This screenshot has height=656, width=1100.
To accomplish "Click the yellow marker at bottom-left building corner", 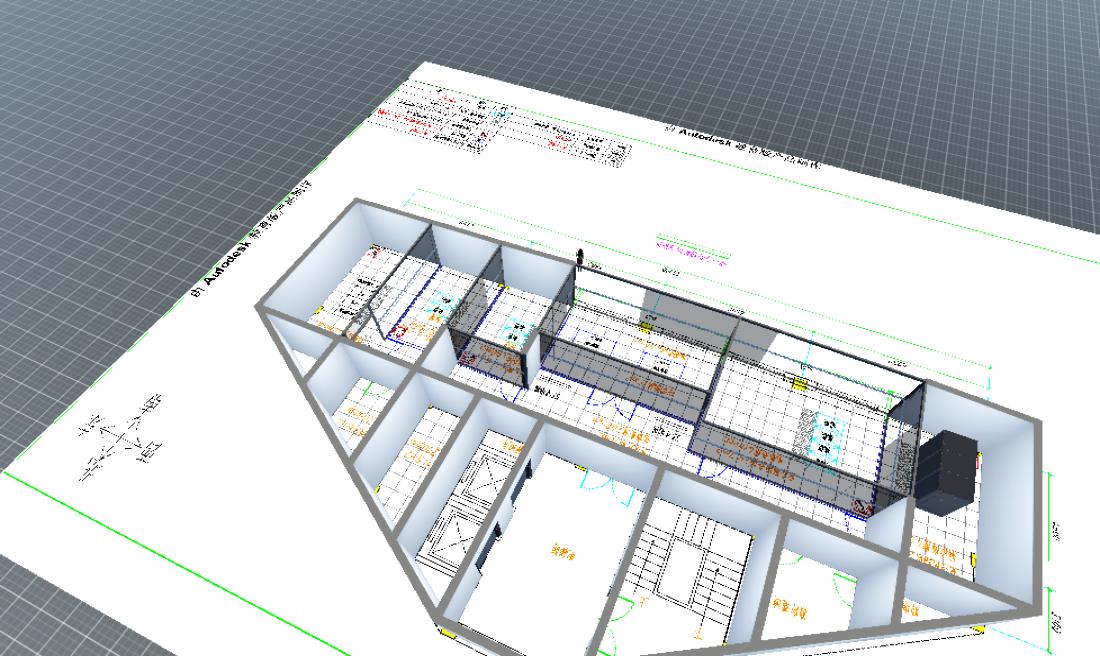I will [x=446, y=632].
